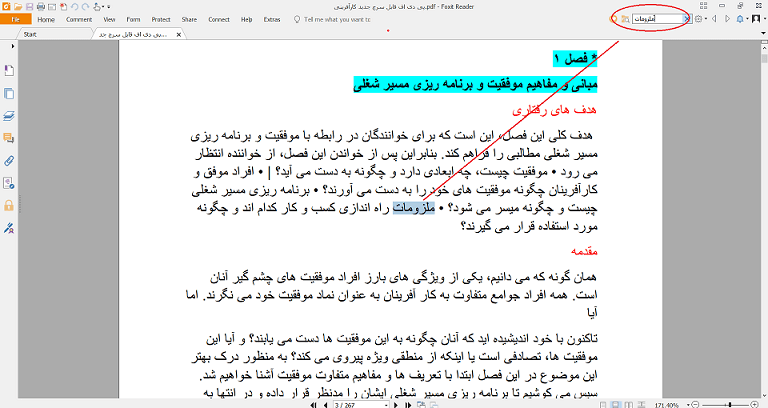Click the search text field containing ملزومات
The width and height of the screenshot is (768, 408).
tap(658, 19)
